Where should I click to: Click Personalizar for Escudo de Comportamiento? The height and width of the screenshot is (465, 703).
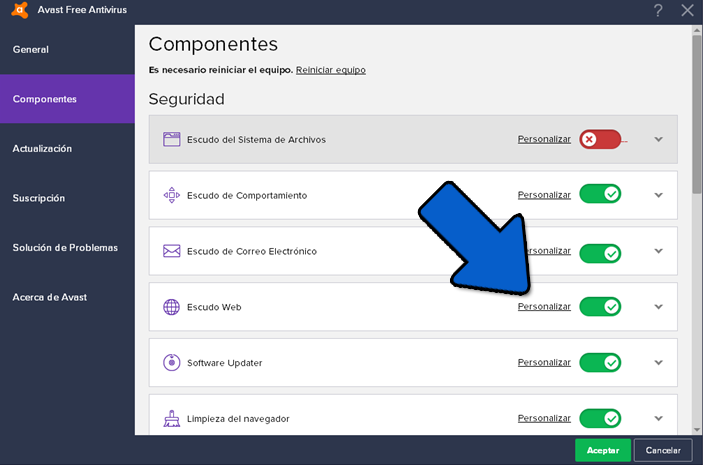coord(544,195)
